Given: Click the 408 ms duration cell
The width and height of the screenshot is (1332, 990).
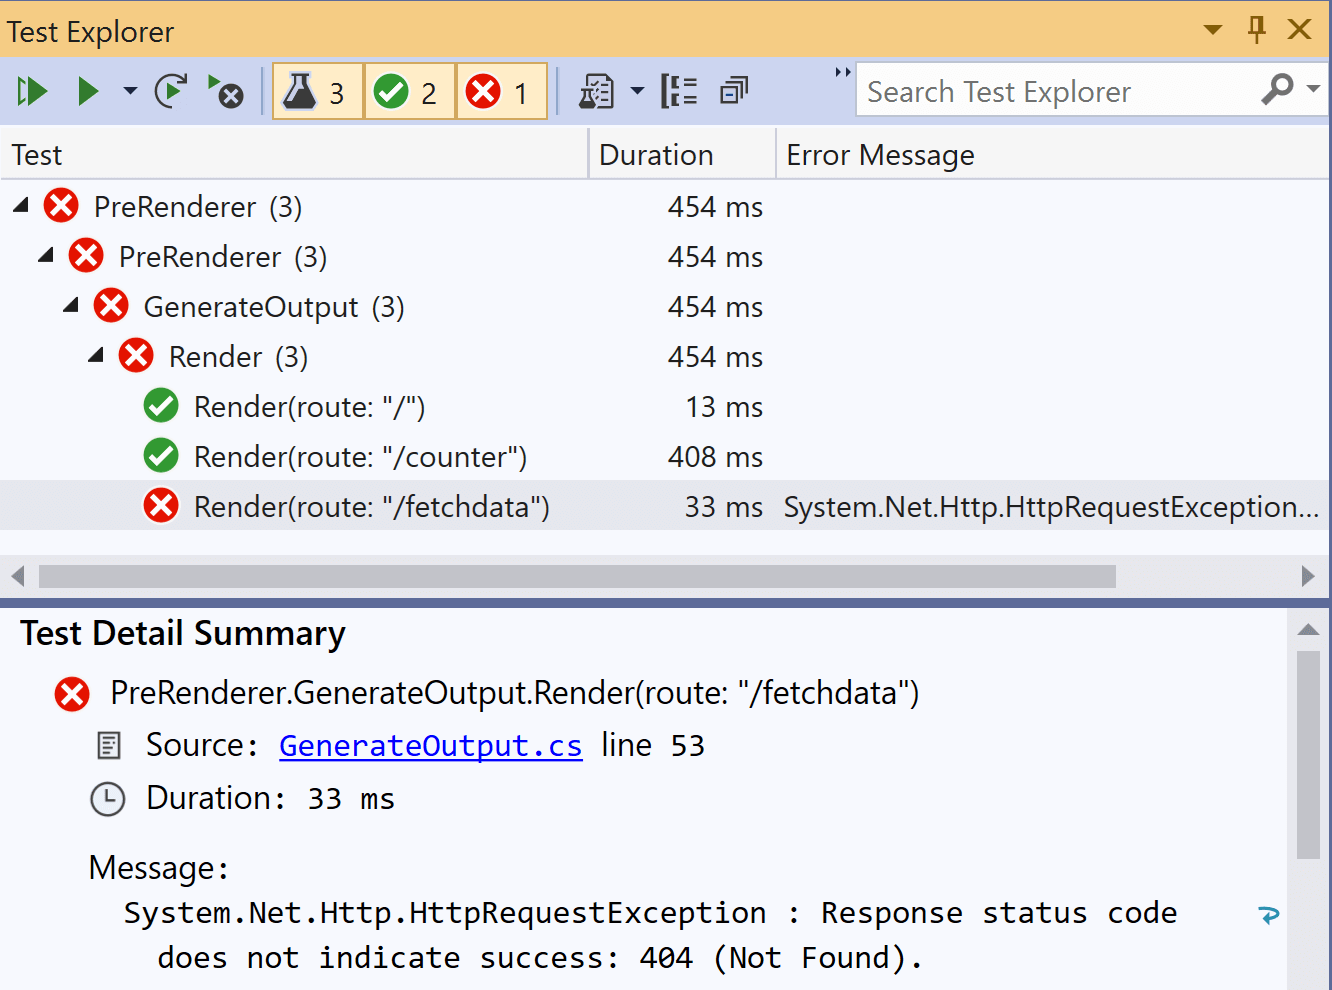Looking at the screenshot, I should tap(715, 457).
